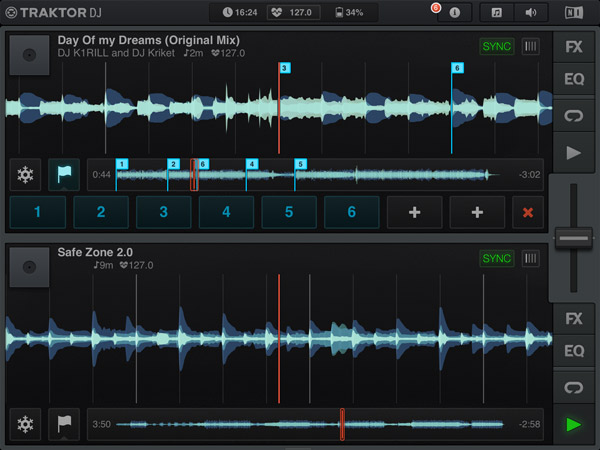Toggle freeze mode on Safe Zone deck
The image size is (600, 450).
25,424
